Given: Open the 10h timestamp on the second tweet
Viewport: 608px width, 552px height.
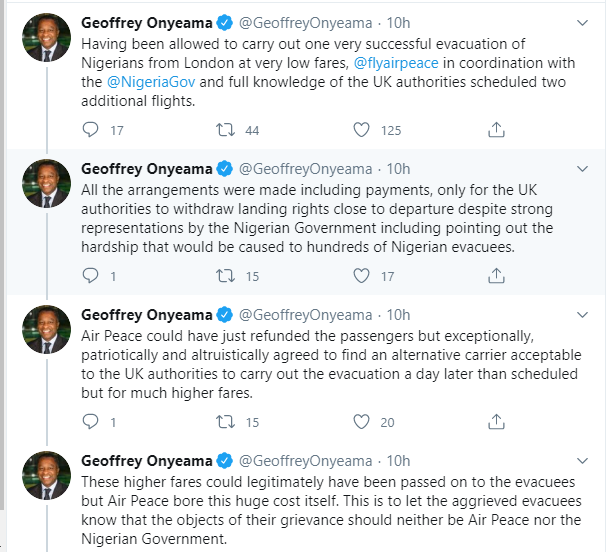Looking at the screenshot, I should pos(398,168).
